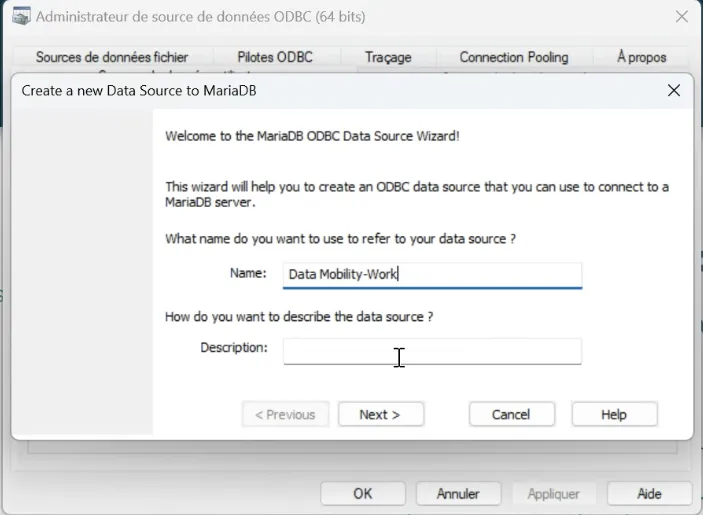Click the Previous wizard button
Screen dimensions: 703x515
click(285, 414)
